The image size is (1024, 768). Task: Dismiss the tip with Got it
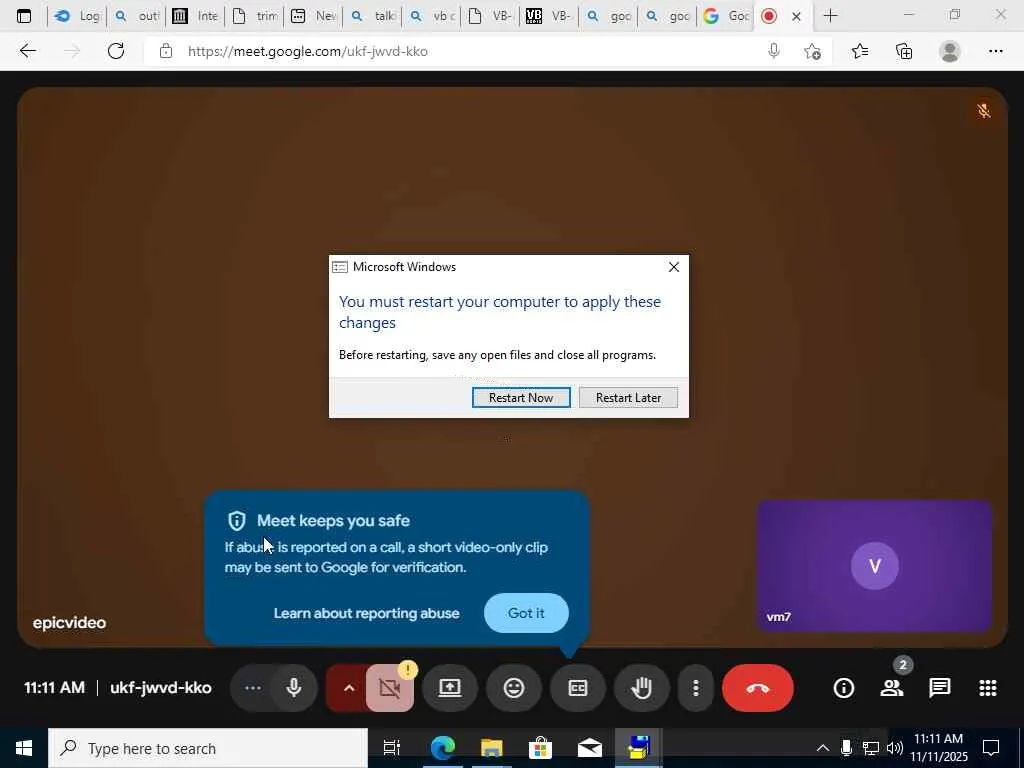[x=526, y=613]
